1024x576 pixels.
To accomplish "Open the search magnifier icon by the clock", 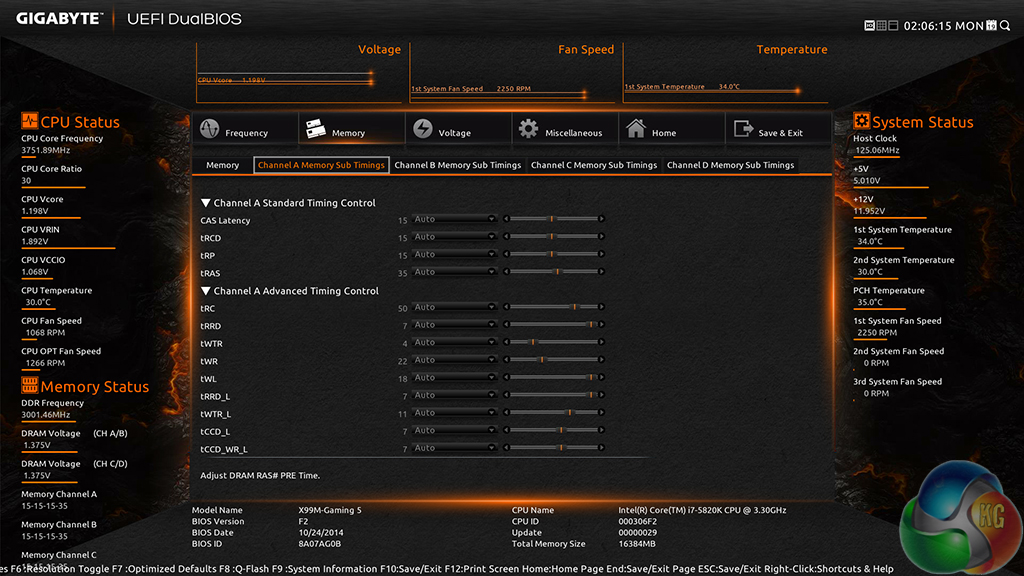I will pos(1005,25).
